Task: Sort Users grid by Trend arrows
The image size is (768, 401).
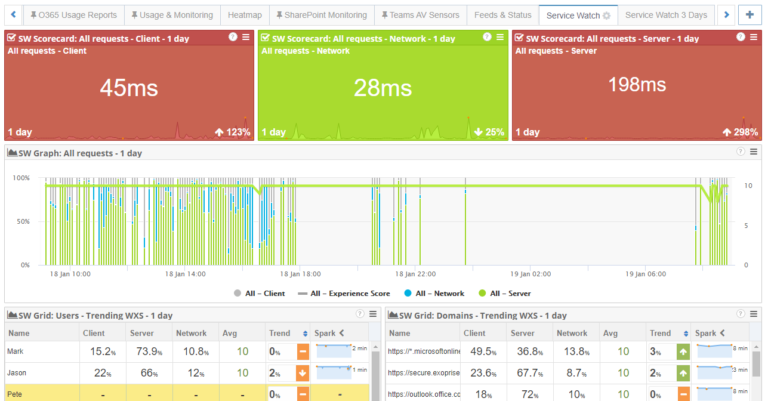Action: (305, 333)
